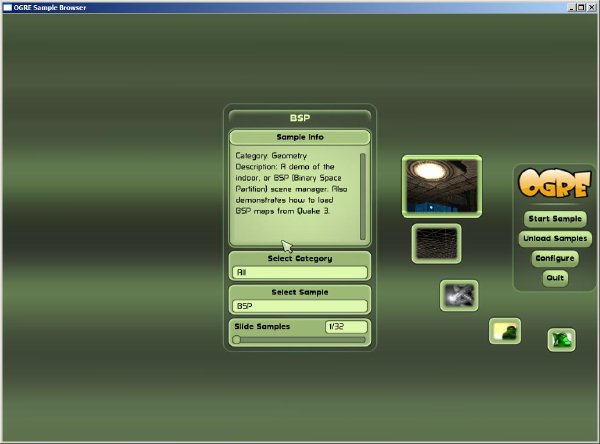The width and height of the screenshot is (600, 444).
Task: Click the Slide Samples slider track
Action: click(300, 340)
